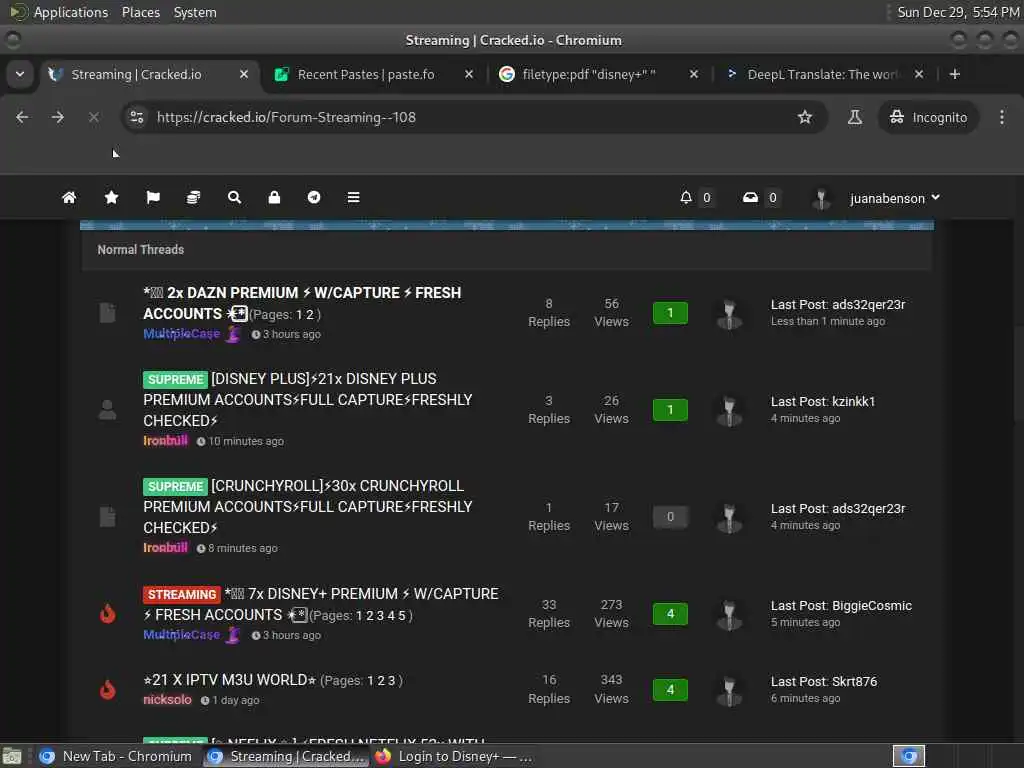
Task: View site information icon in address bar
Action: click(136, 117)
